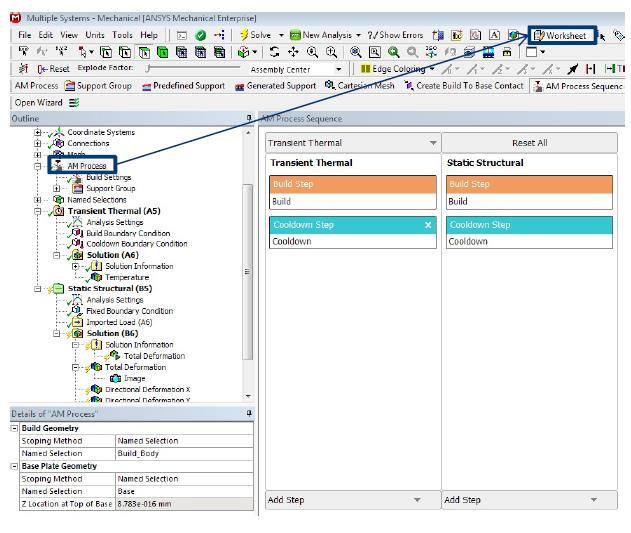Click the Annotation 'A' label icon
631x533 pixels.
pyautogui.click(x=494, y=35)
